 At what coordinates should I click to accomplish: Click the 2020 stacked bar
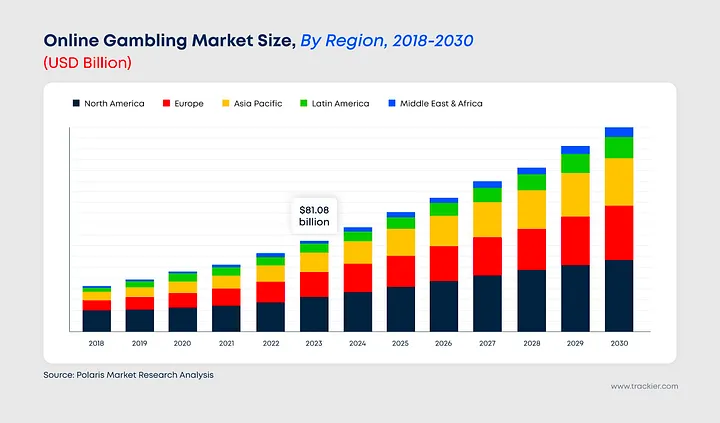click(183, 301)
